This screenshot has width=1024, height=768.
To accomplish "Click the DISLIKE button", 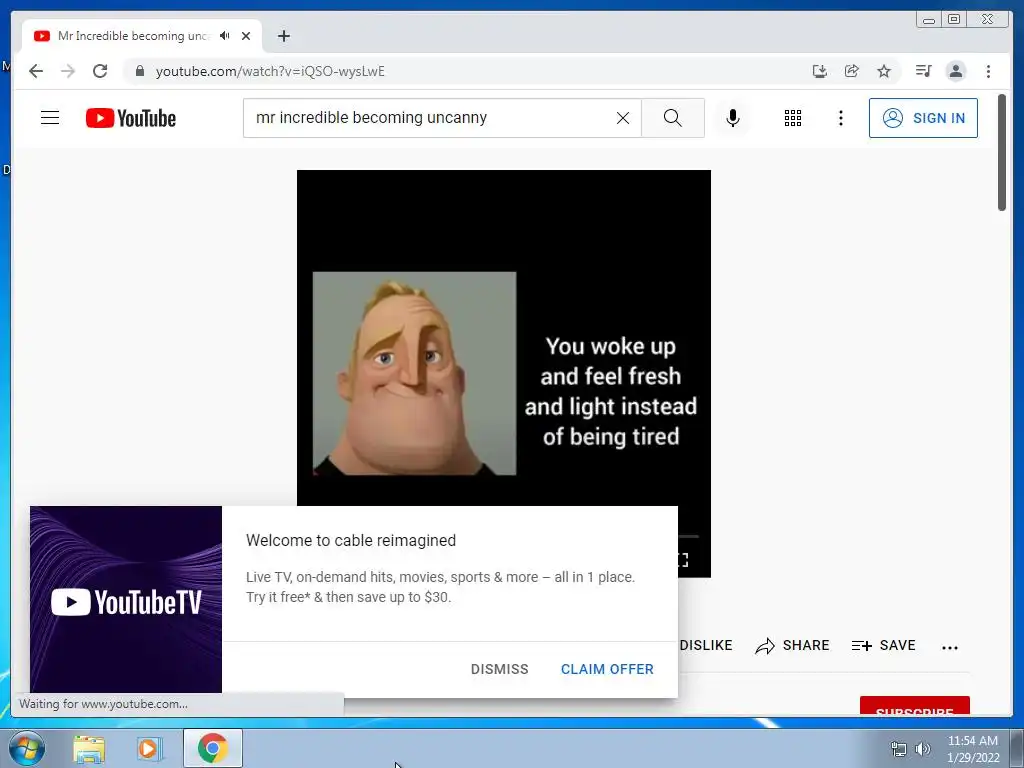I will (705, 645).
